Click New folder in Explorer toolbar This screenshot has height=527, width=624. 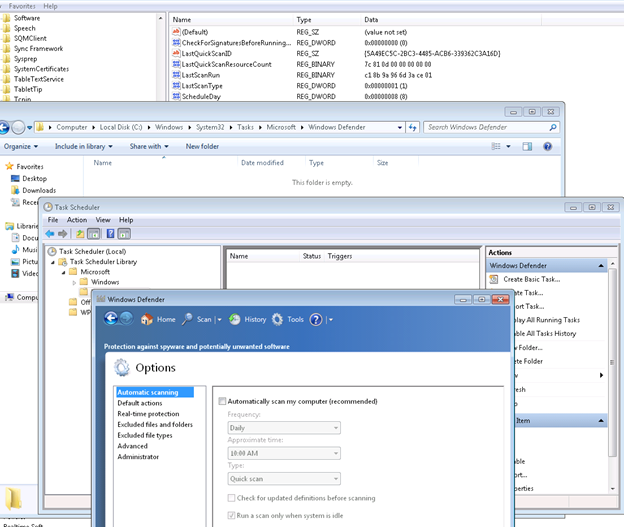tap(202, 146)
